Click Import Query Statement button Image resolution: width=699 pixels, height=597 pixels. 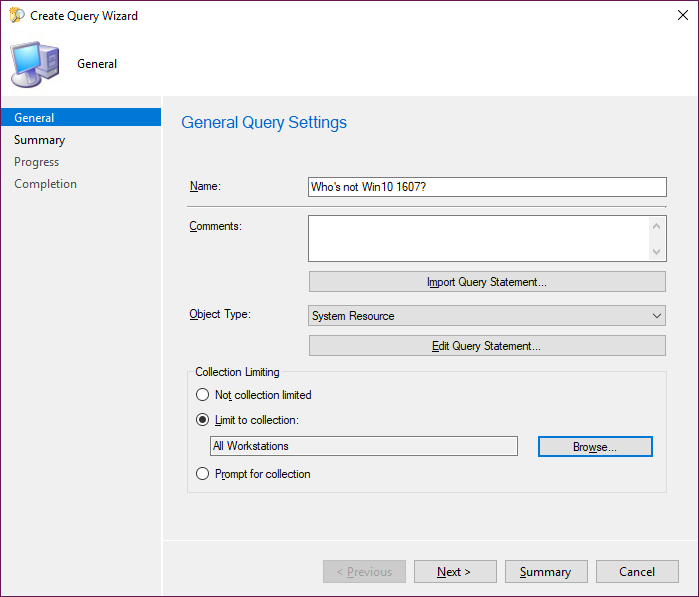pyautogui.click(x=486, y=282)
